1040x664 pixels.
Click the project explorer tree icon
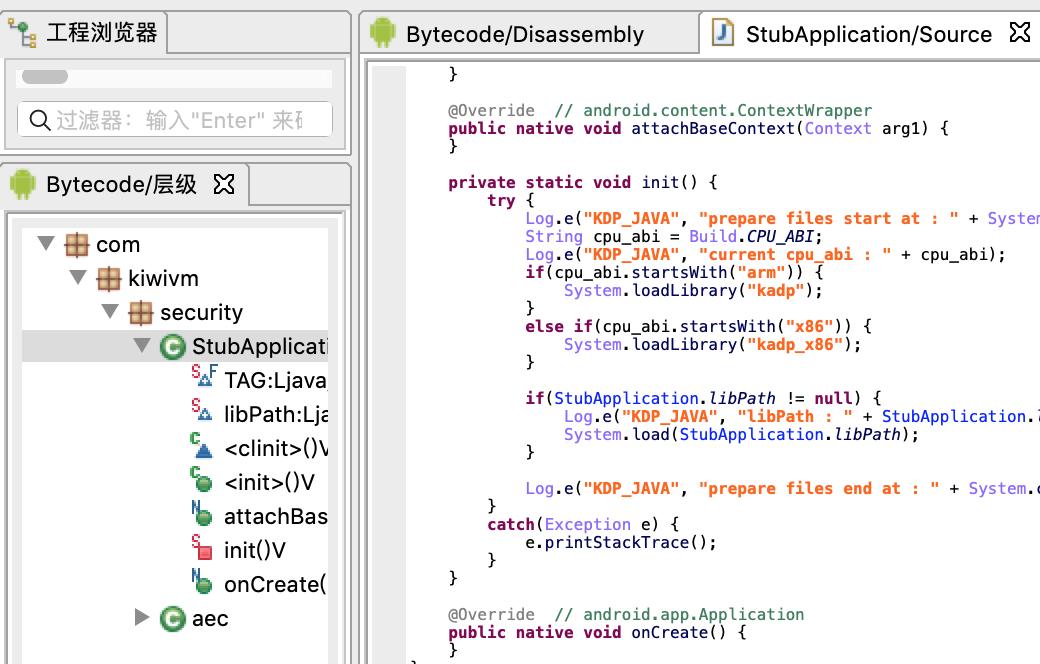tap(23, 34)
